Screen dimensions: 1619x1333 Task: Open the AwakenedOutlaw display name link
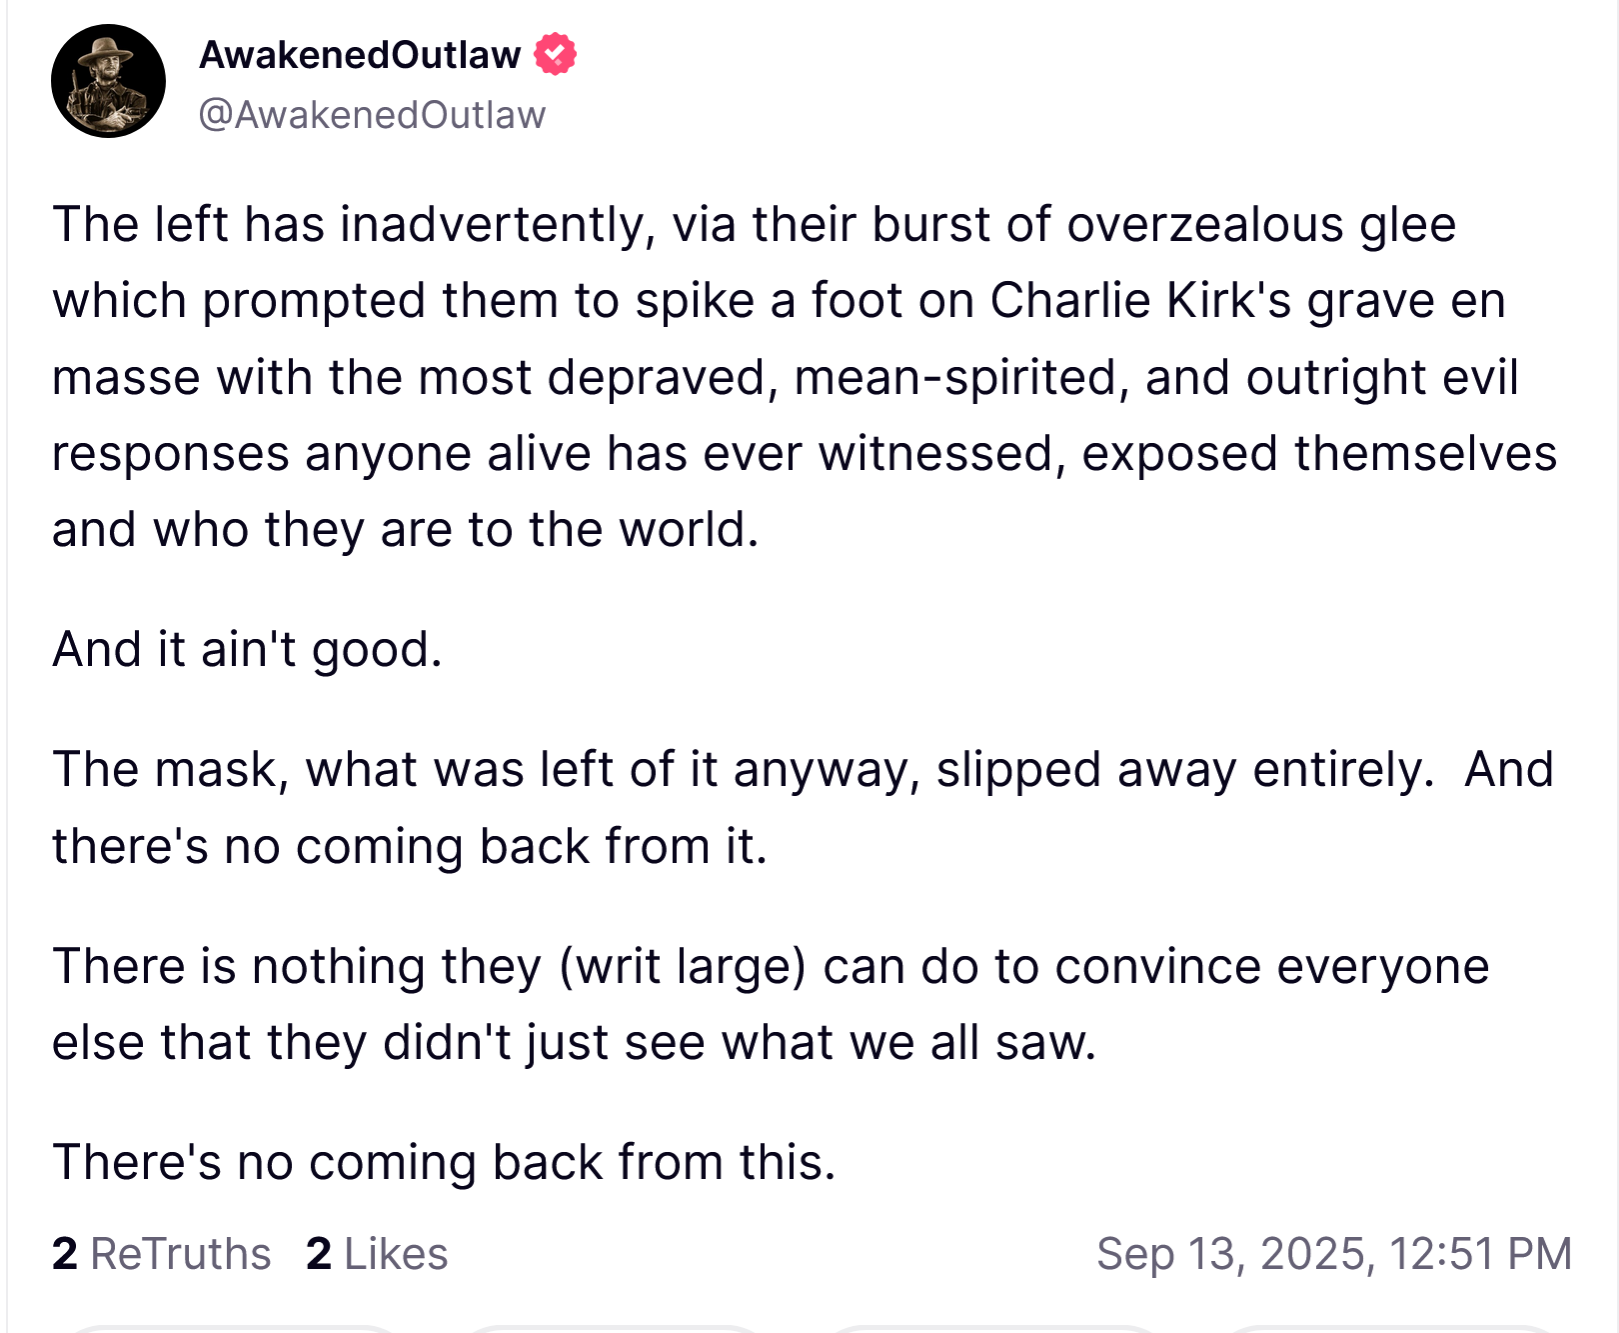click(x=360, y=55)
